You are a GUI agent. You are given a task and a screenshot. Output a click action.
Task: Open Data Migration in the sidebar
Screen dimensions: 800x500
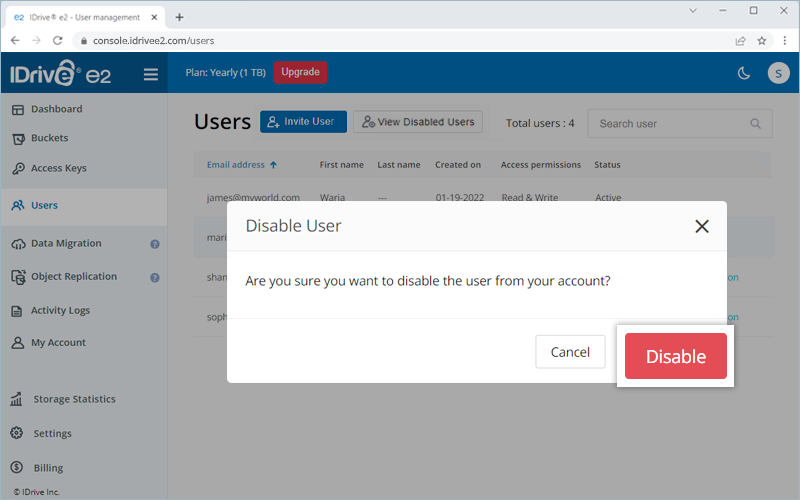66,243
